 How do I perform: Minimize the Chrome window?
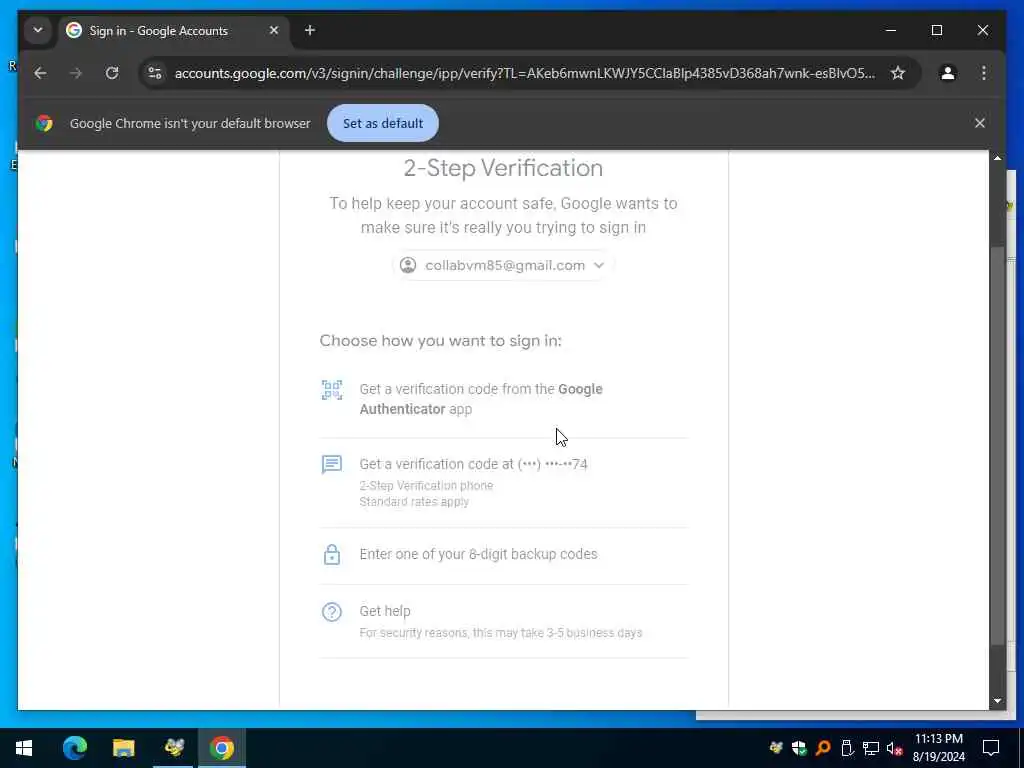[x=891, y=30]
